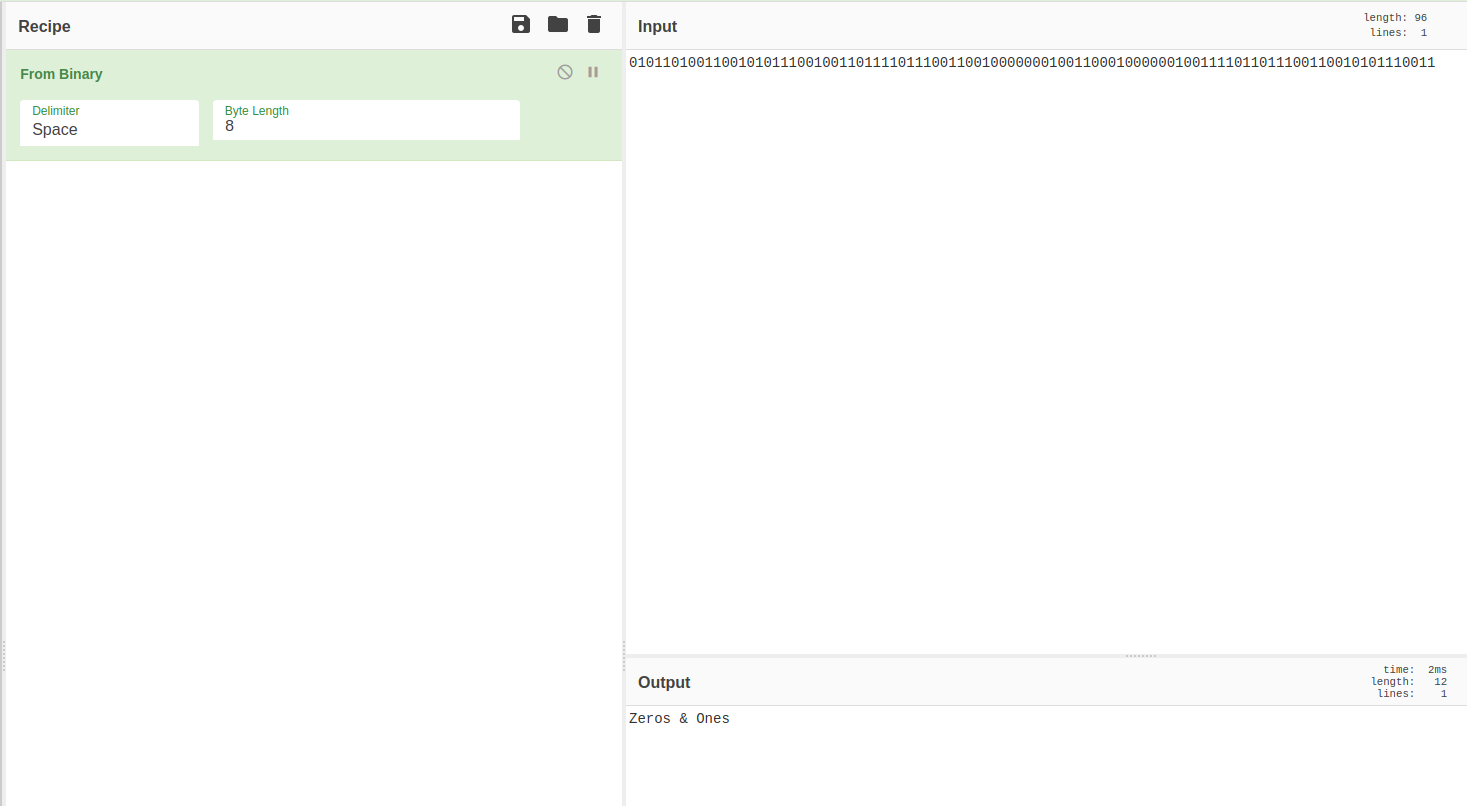The image size is (1467, 806).
Task: Open the Delimiter dropdown set to Space
Action: click(109, 122)
